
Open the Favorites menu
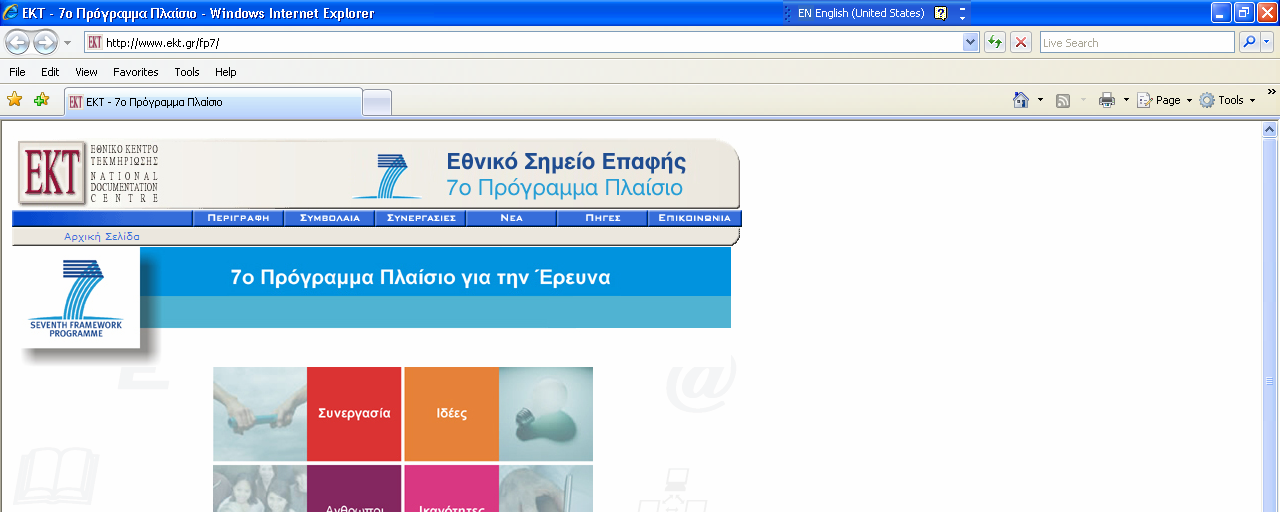pos(135,72)
